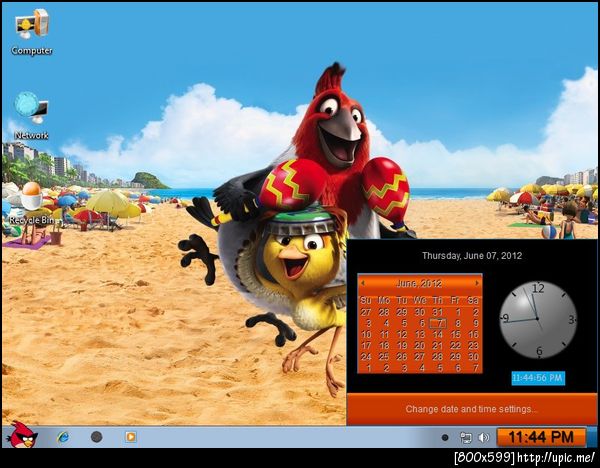
Task: Open the media player taskbar icon
Action: click(130, 437)
